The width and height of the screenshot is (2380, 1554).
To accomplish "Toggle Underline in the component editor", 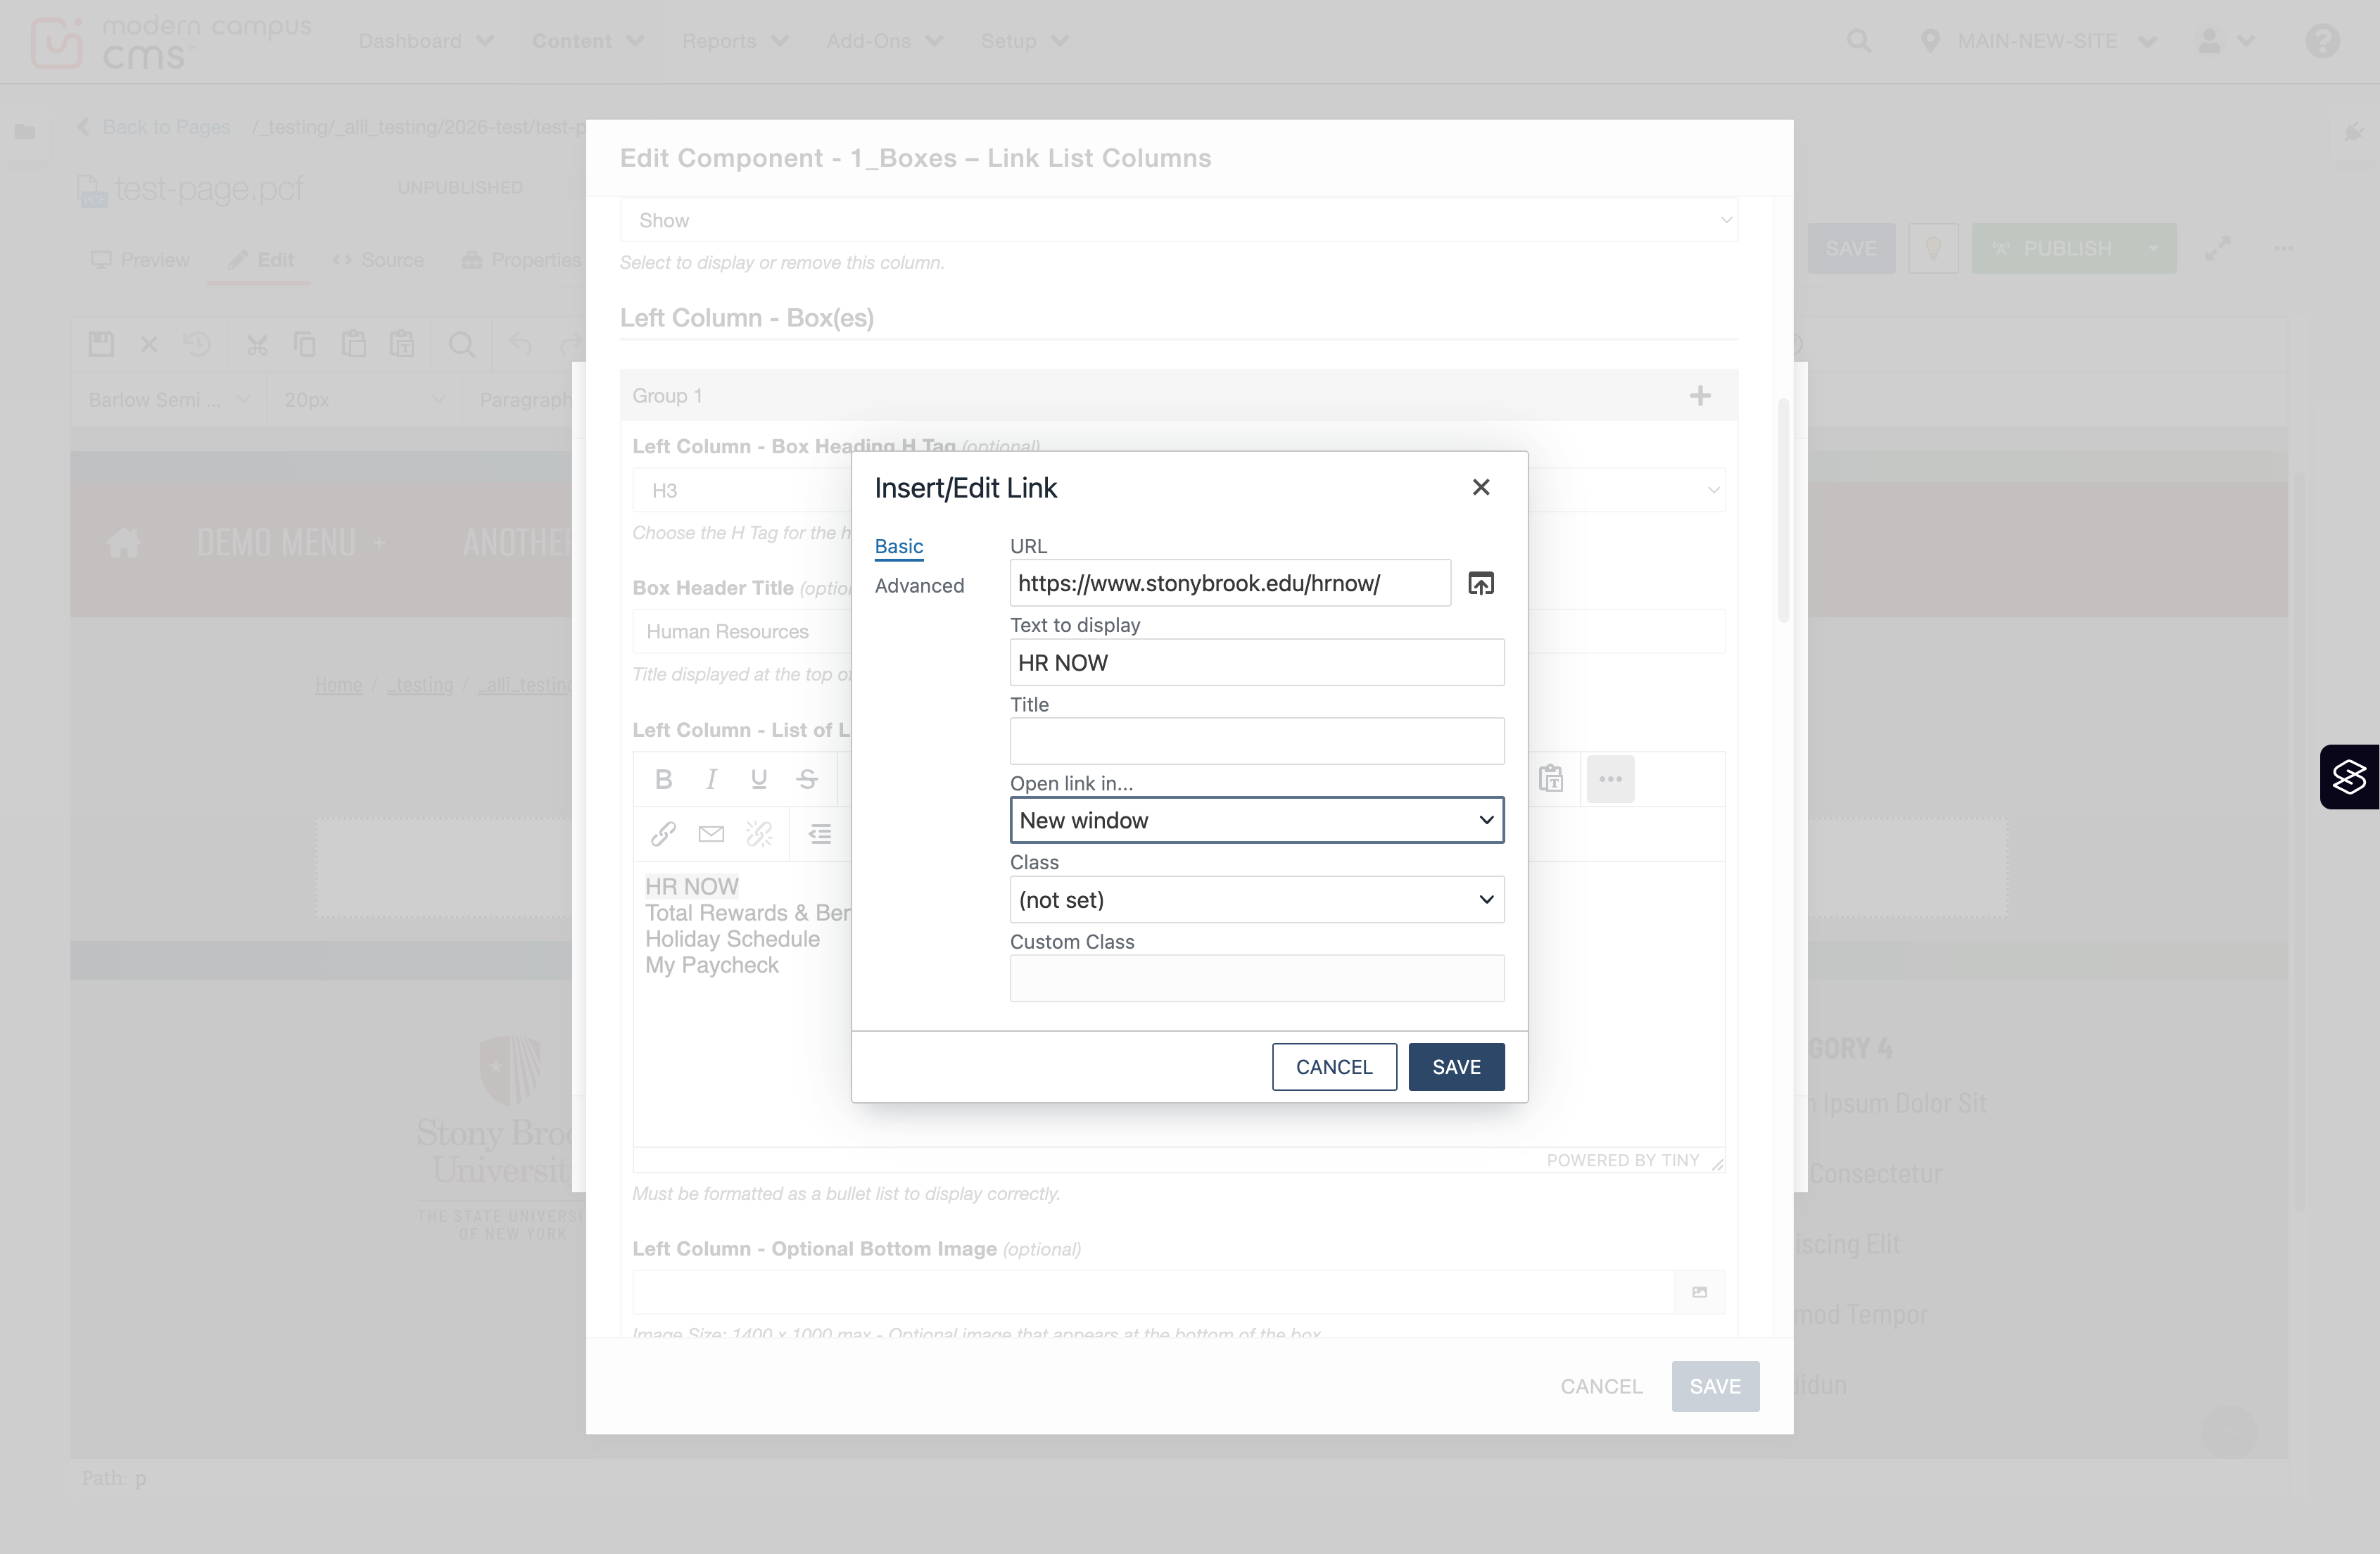I will 759,779.
